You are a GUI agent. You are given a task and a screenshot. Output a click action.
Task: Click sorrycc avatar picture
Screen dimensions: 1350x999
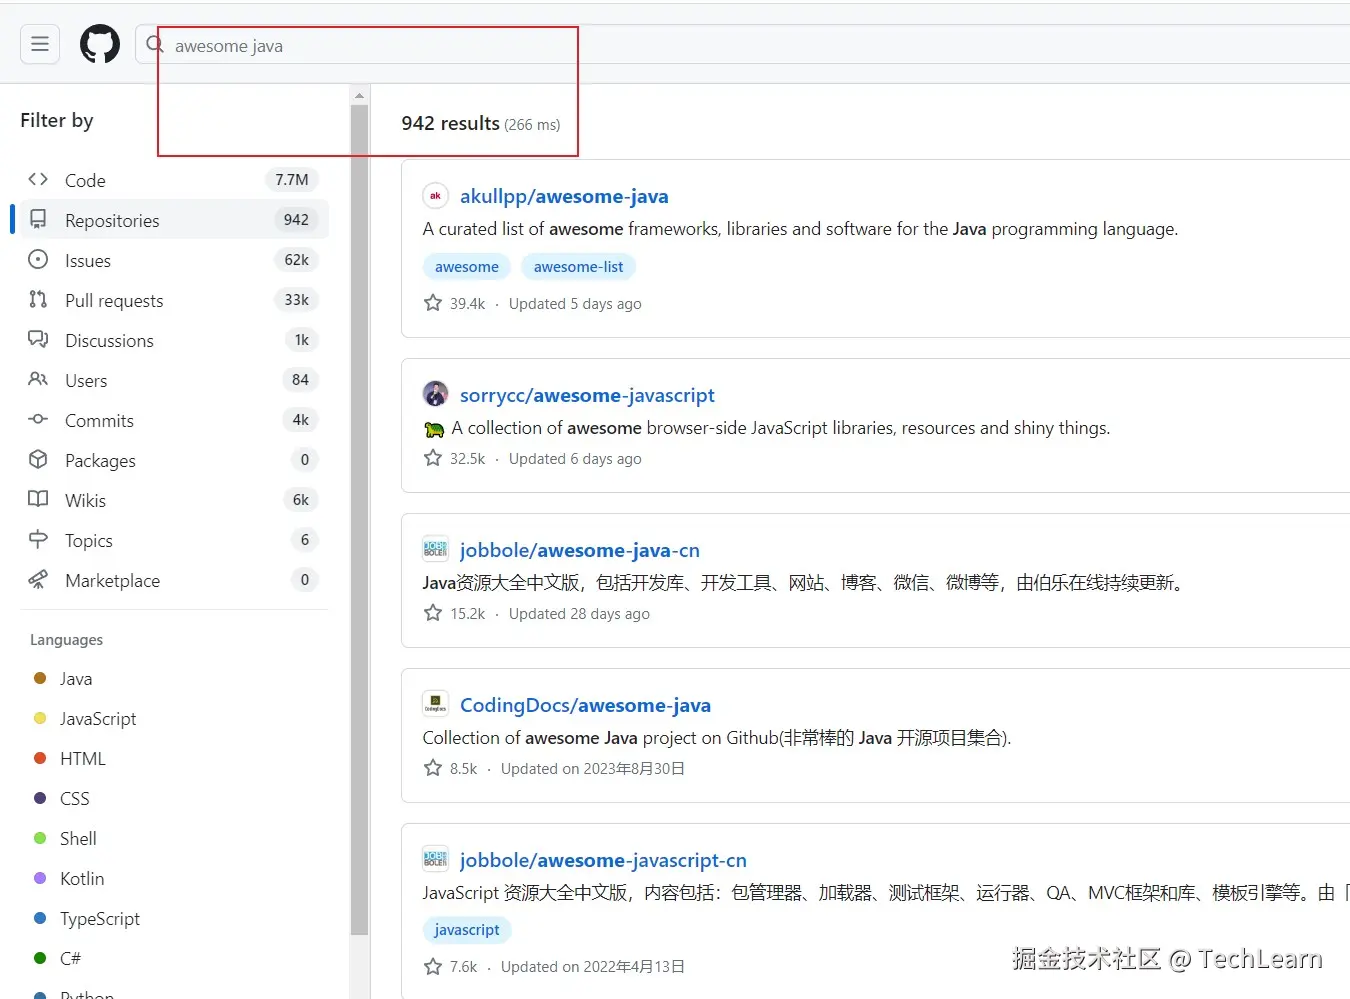(435, 394)
